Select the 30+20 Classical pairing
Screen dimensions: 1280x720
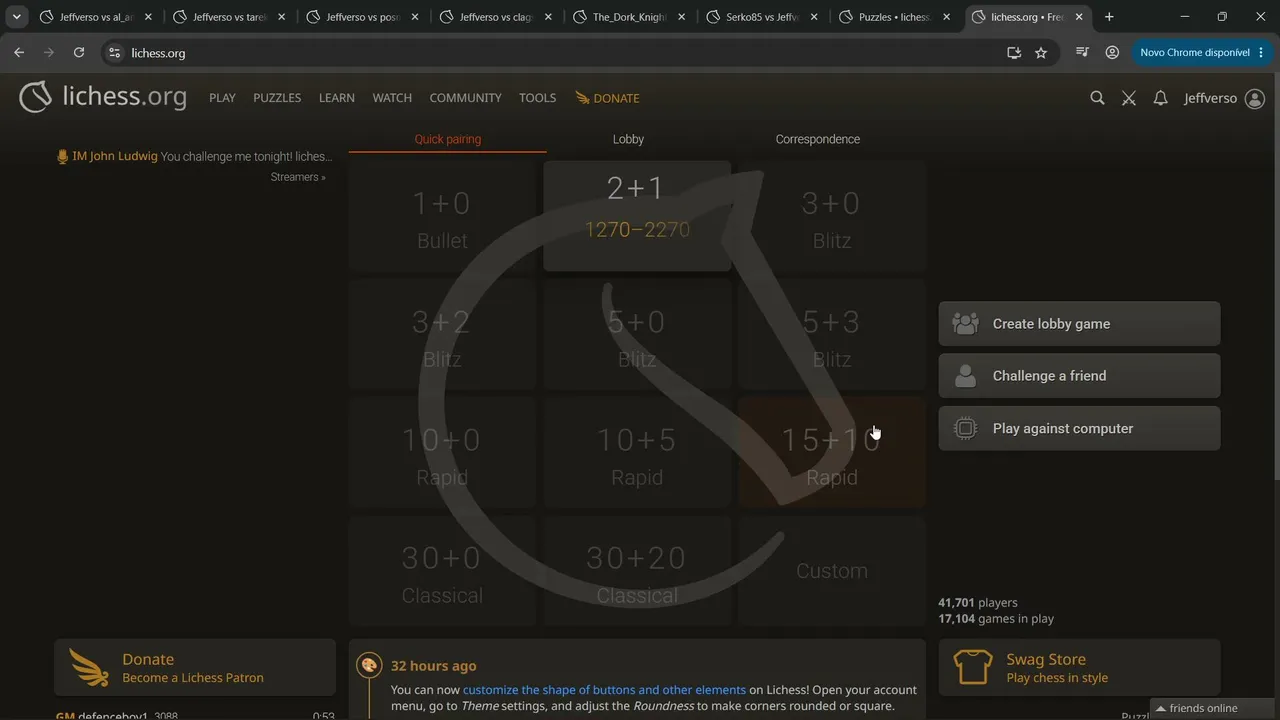tap(637, 571)
